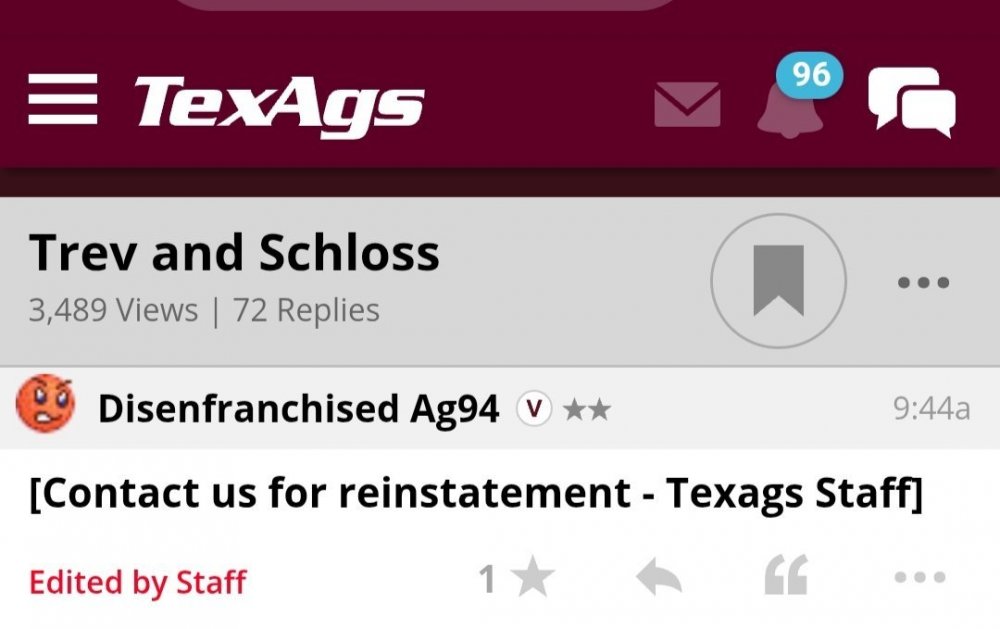Star the post by Disenfranchised Ag94
Screen dimensions: 1000x629
(533, 579)
